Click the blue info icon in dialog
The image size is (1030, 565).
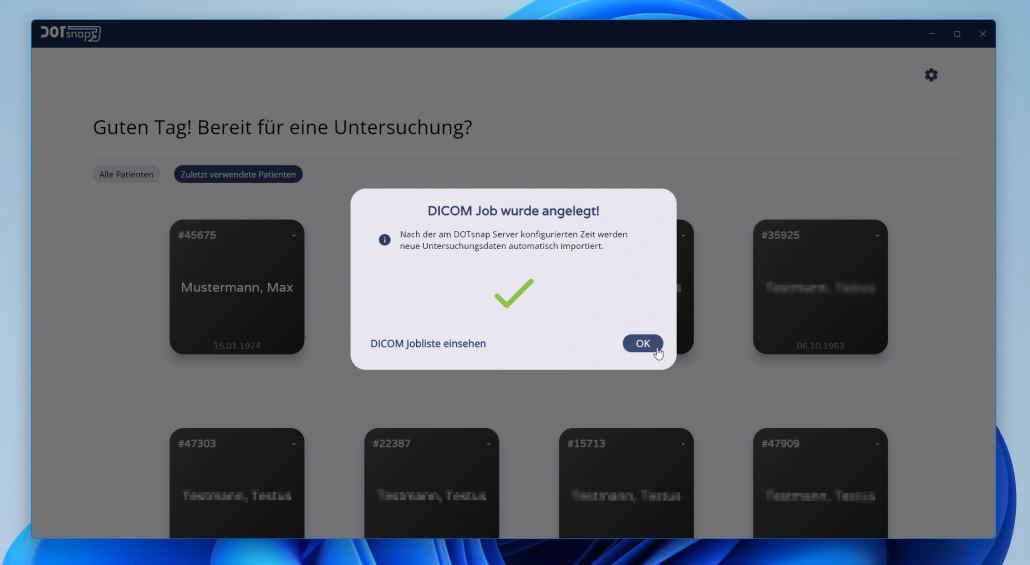pyautogui.click(x=385, y=240)
